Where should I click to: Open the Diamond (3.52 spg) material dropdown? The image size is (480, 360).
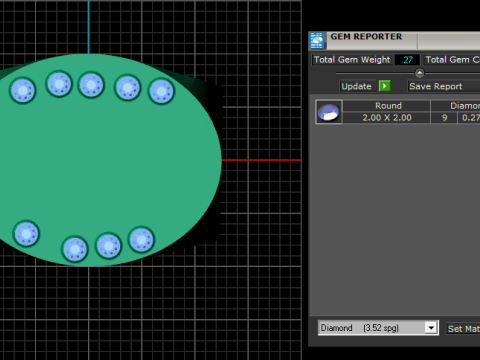point(431,328)
